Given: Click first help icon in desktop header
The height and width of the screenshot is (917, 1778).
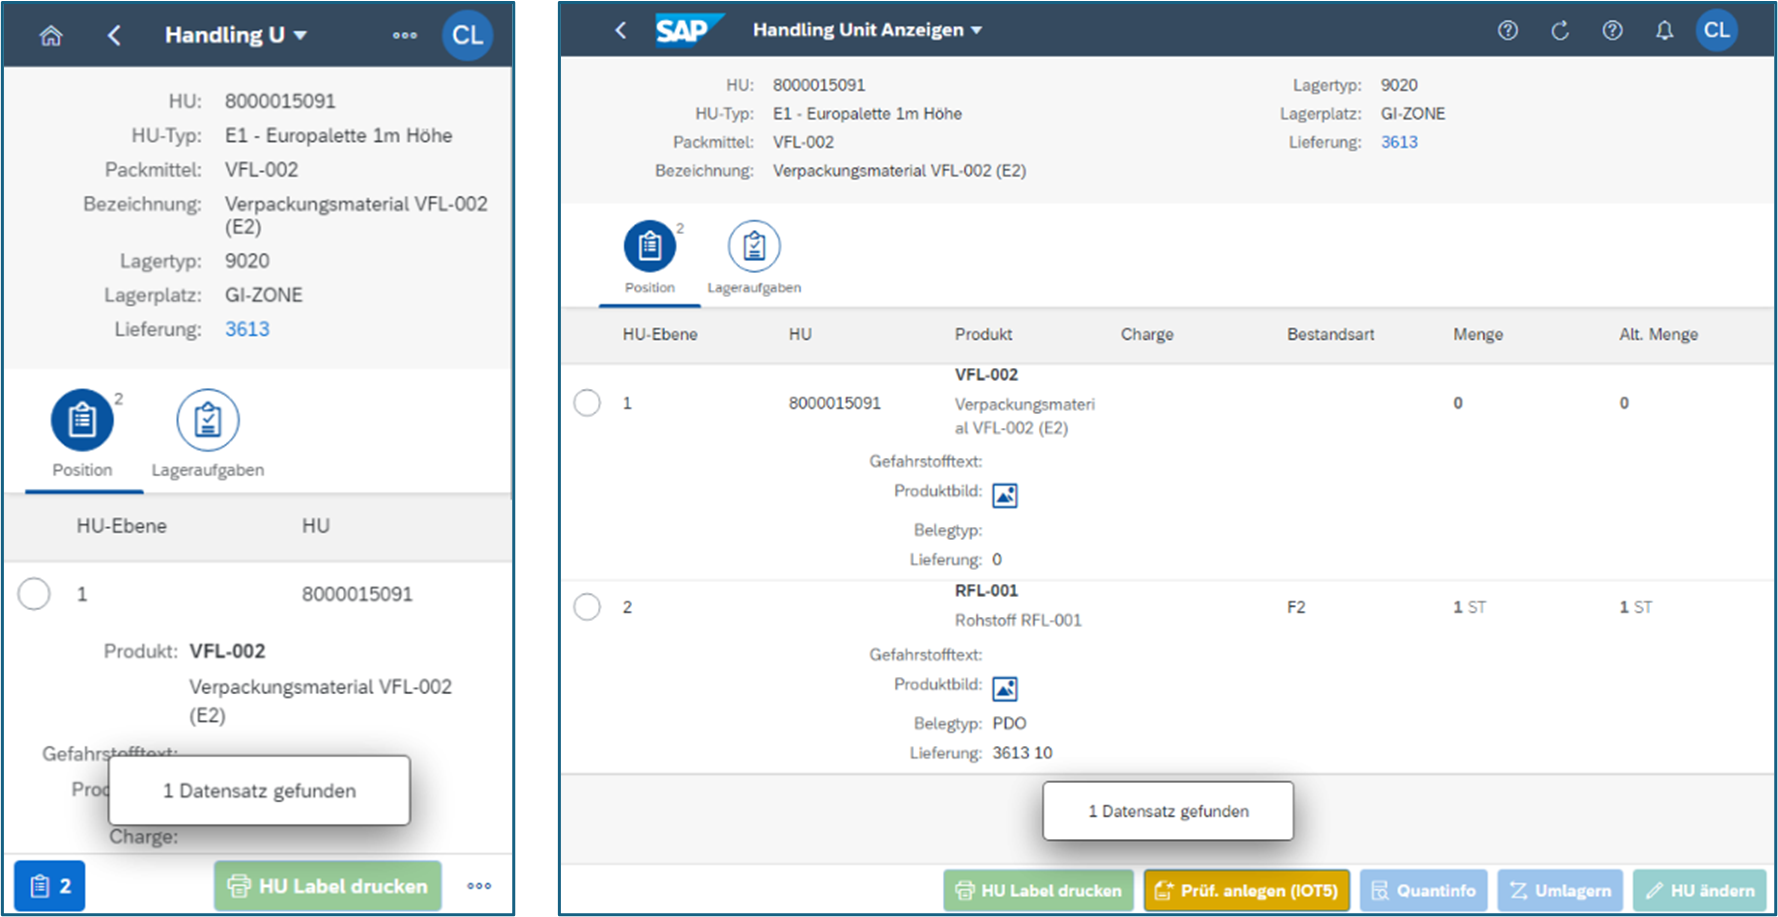Looking at the screenshot, I should click(1507, 31).
